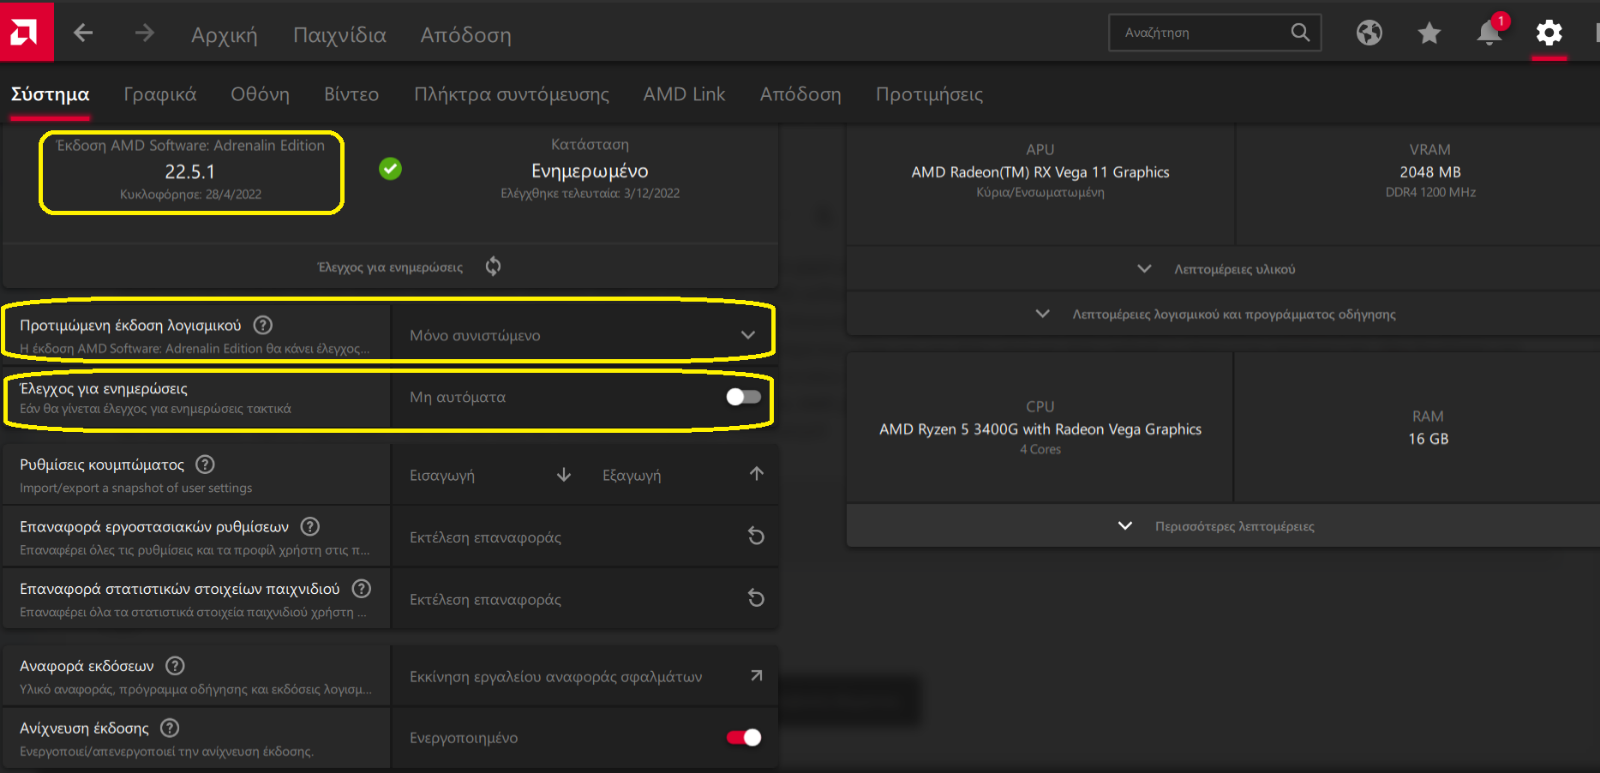
Task: Open notifications bell icon
Action: [x=1489, y=33]
